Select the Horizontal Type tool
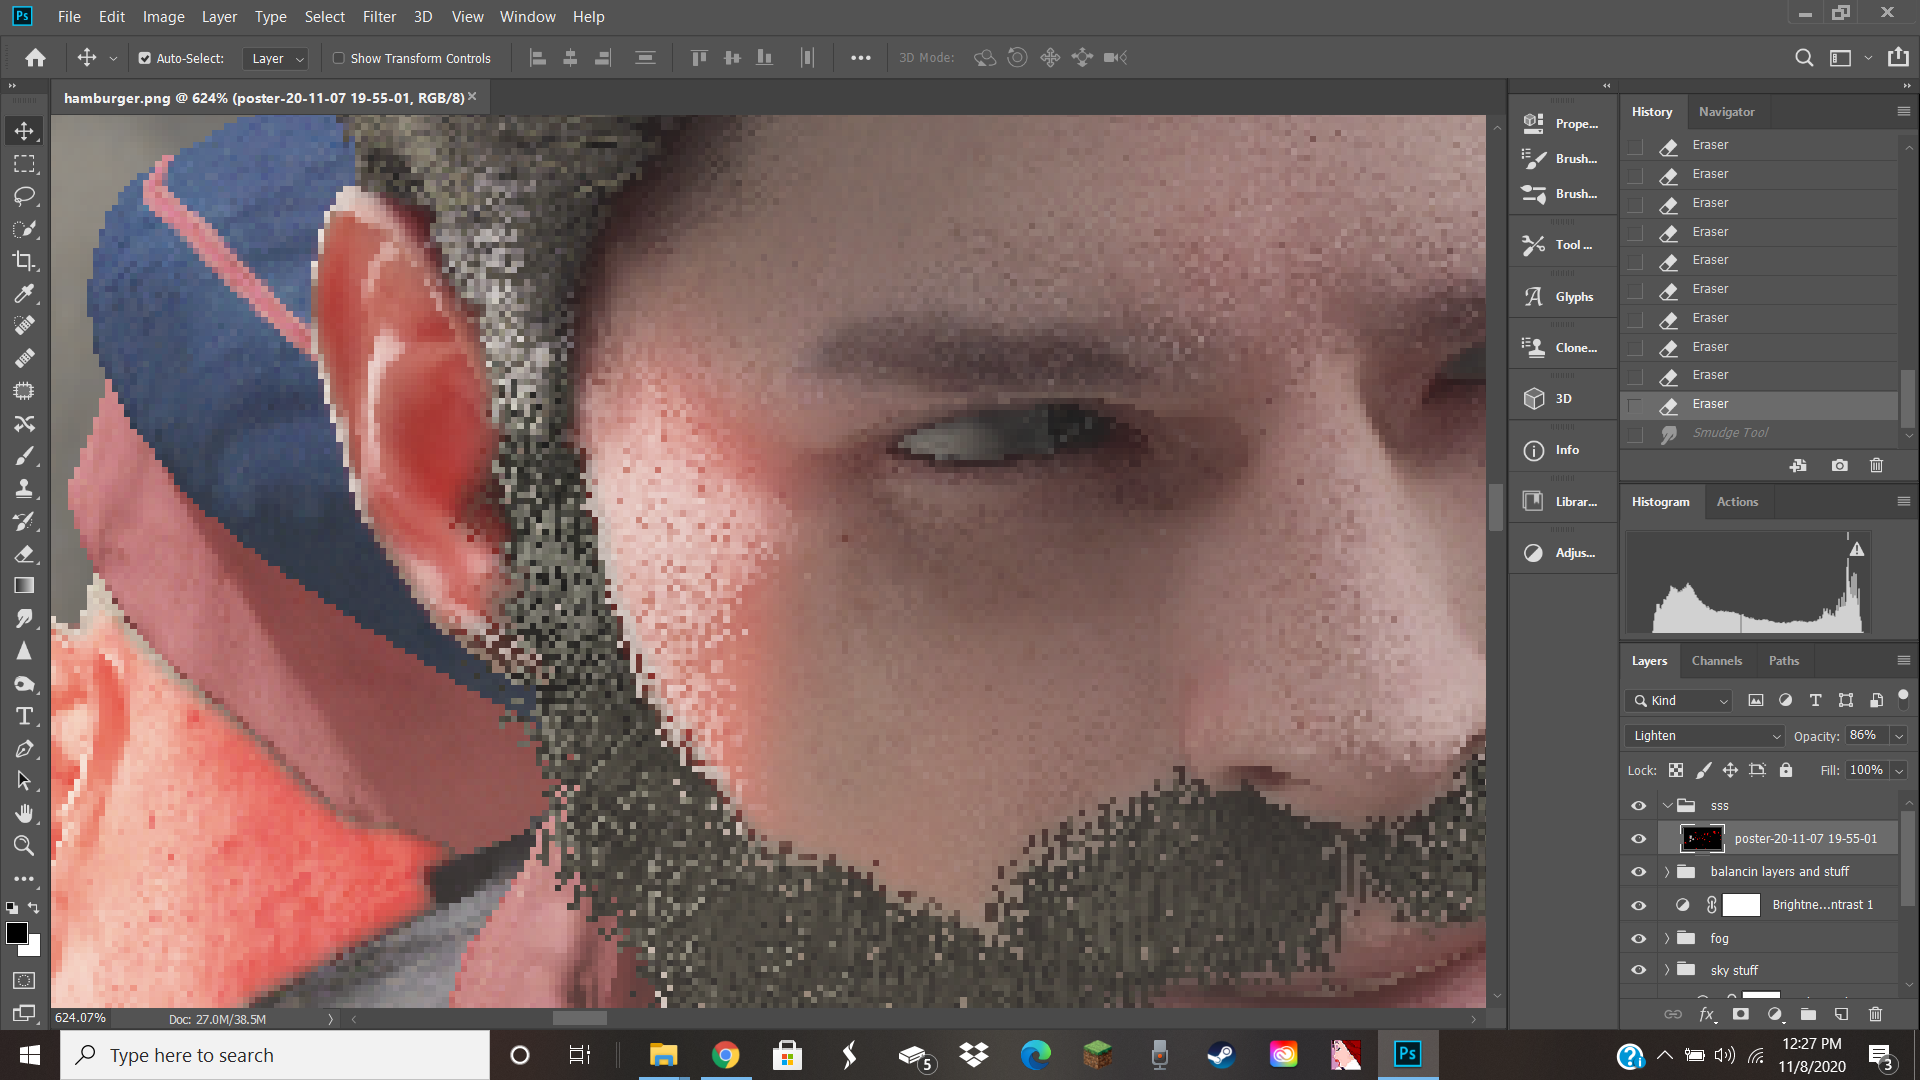The image size is (1920, 1080). pos(24,716)
